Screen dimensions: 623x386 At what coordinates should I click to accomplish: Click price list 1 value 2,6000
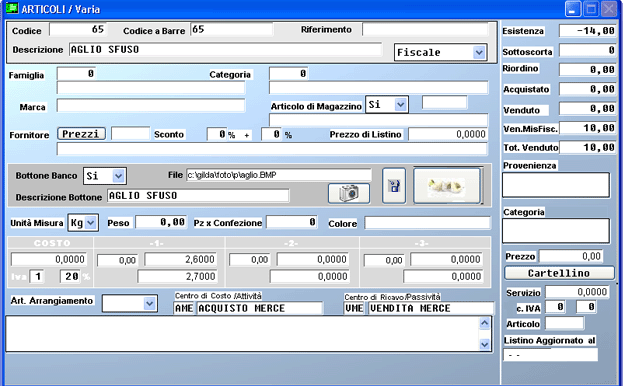coord(180,259)
